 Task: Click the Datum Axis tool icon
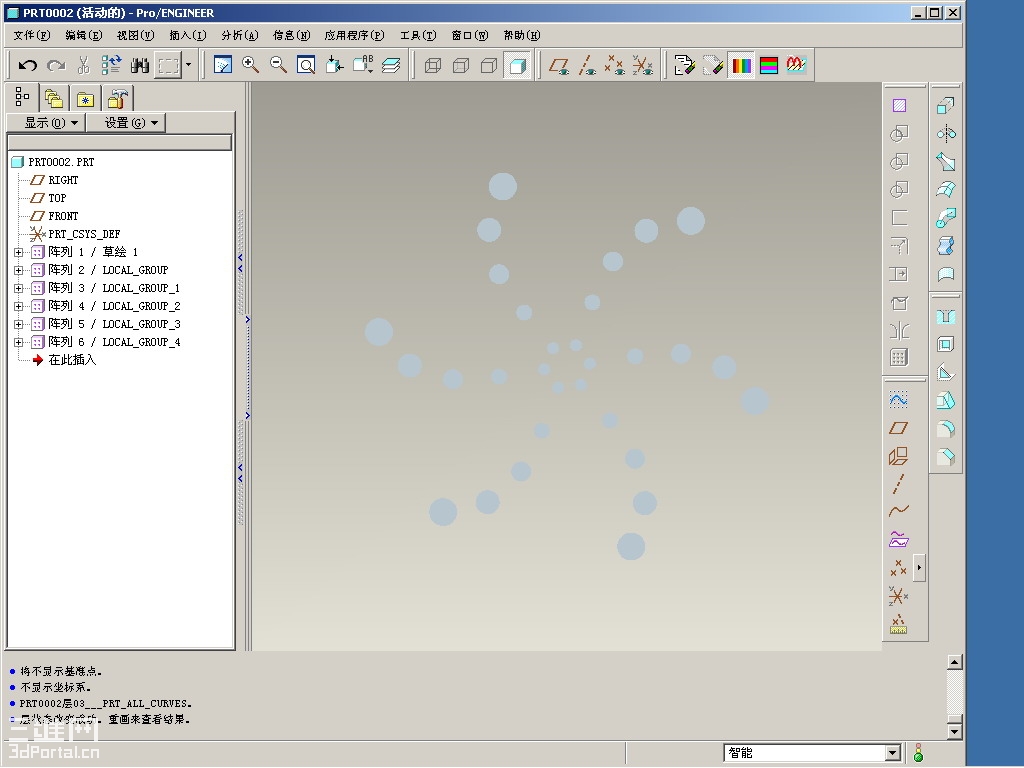point(899,484)
